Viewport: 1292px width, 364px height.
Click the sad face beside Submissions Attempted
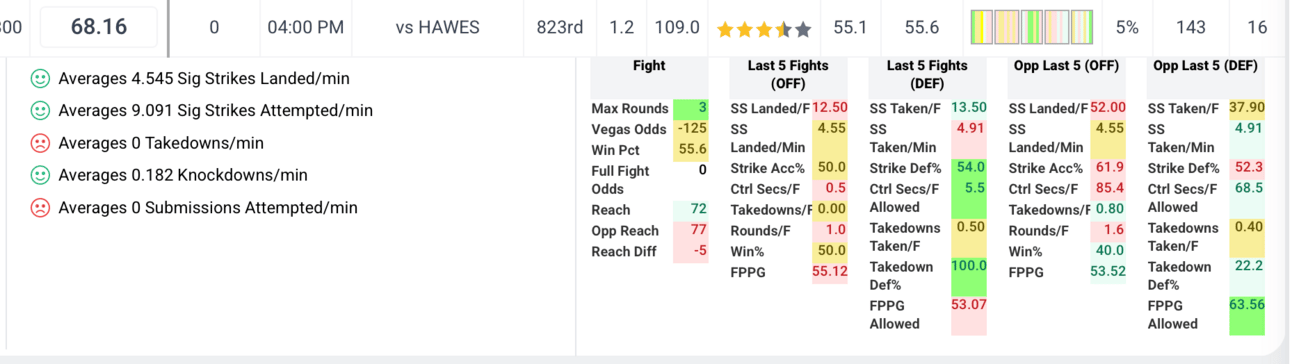click(x=40, y=208)
